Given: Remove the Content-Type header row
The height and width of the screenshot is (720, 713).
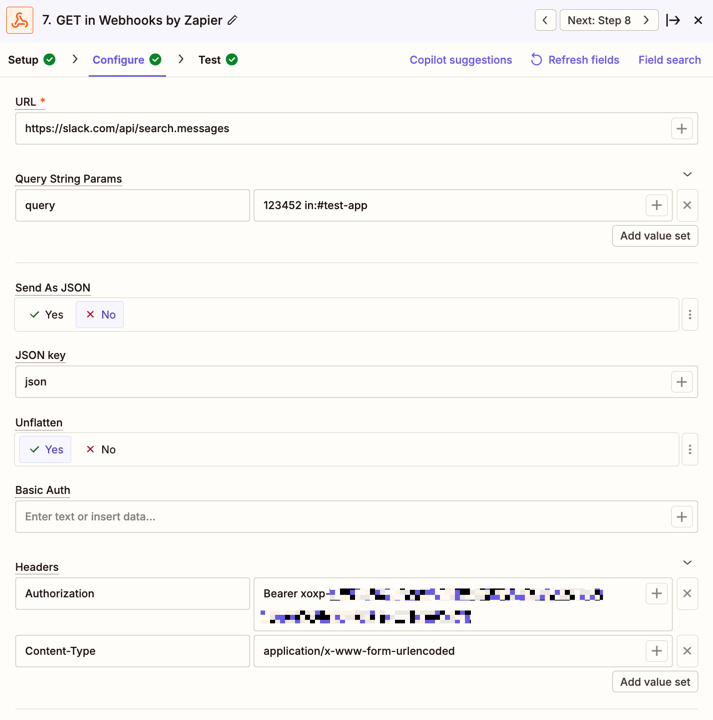Looking at the screenshot, I should pos(687,651).
